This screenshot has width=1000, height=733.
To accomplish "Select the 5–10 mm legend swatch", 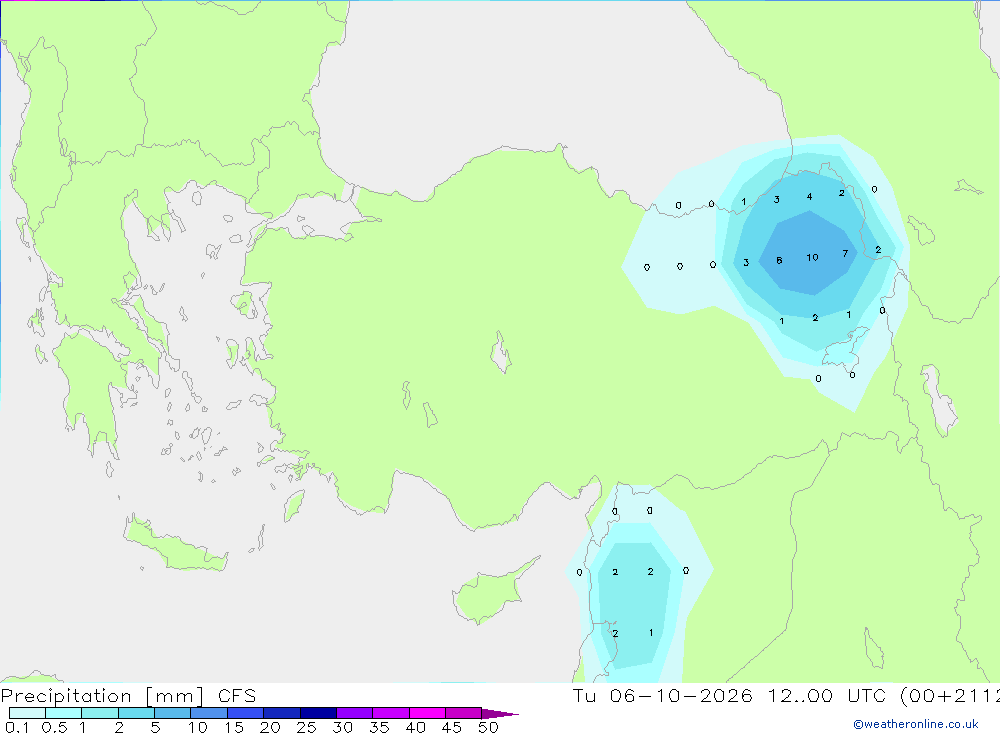I will 173,713.
